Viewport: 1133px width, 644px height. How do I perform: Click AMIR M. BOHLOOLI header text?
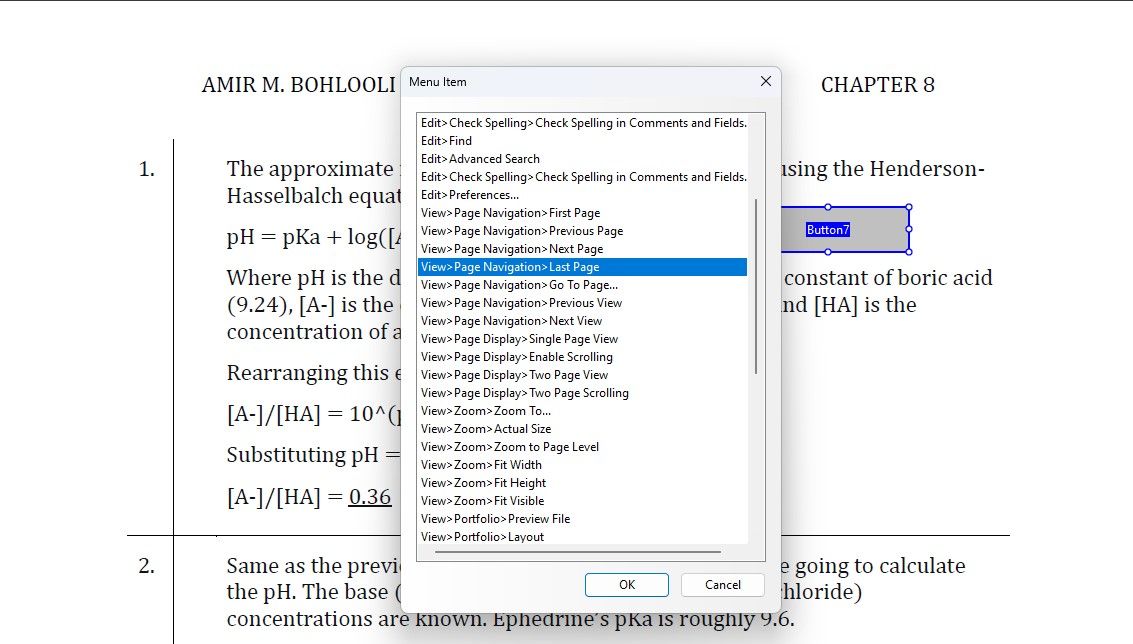coord(298,85)
